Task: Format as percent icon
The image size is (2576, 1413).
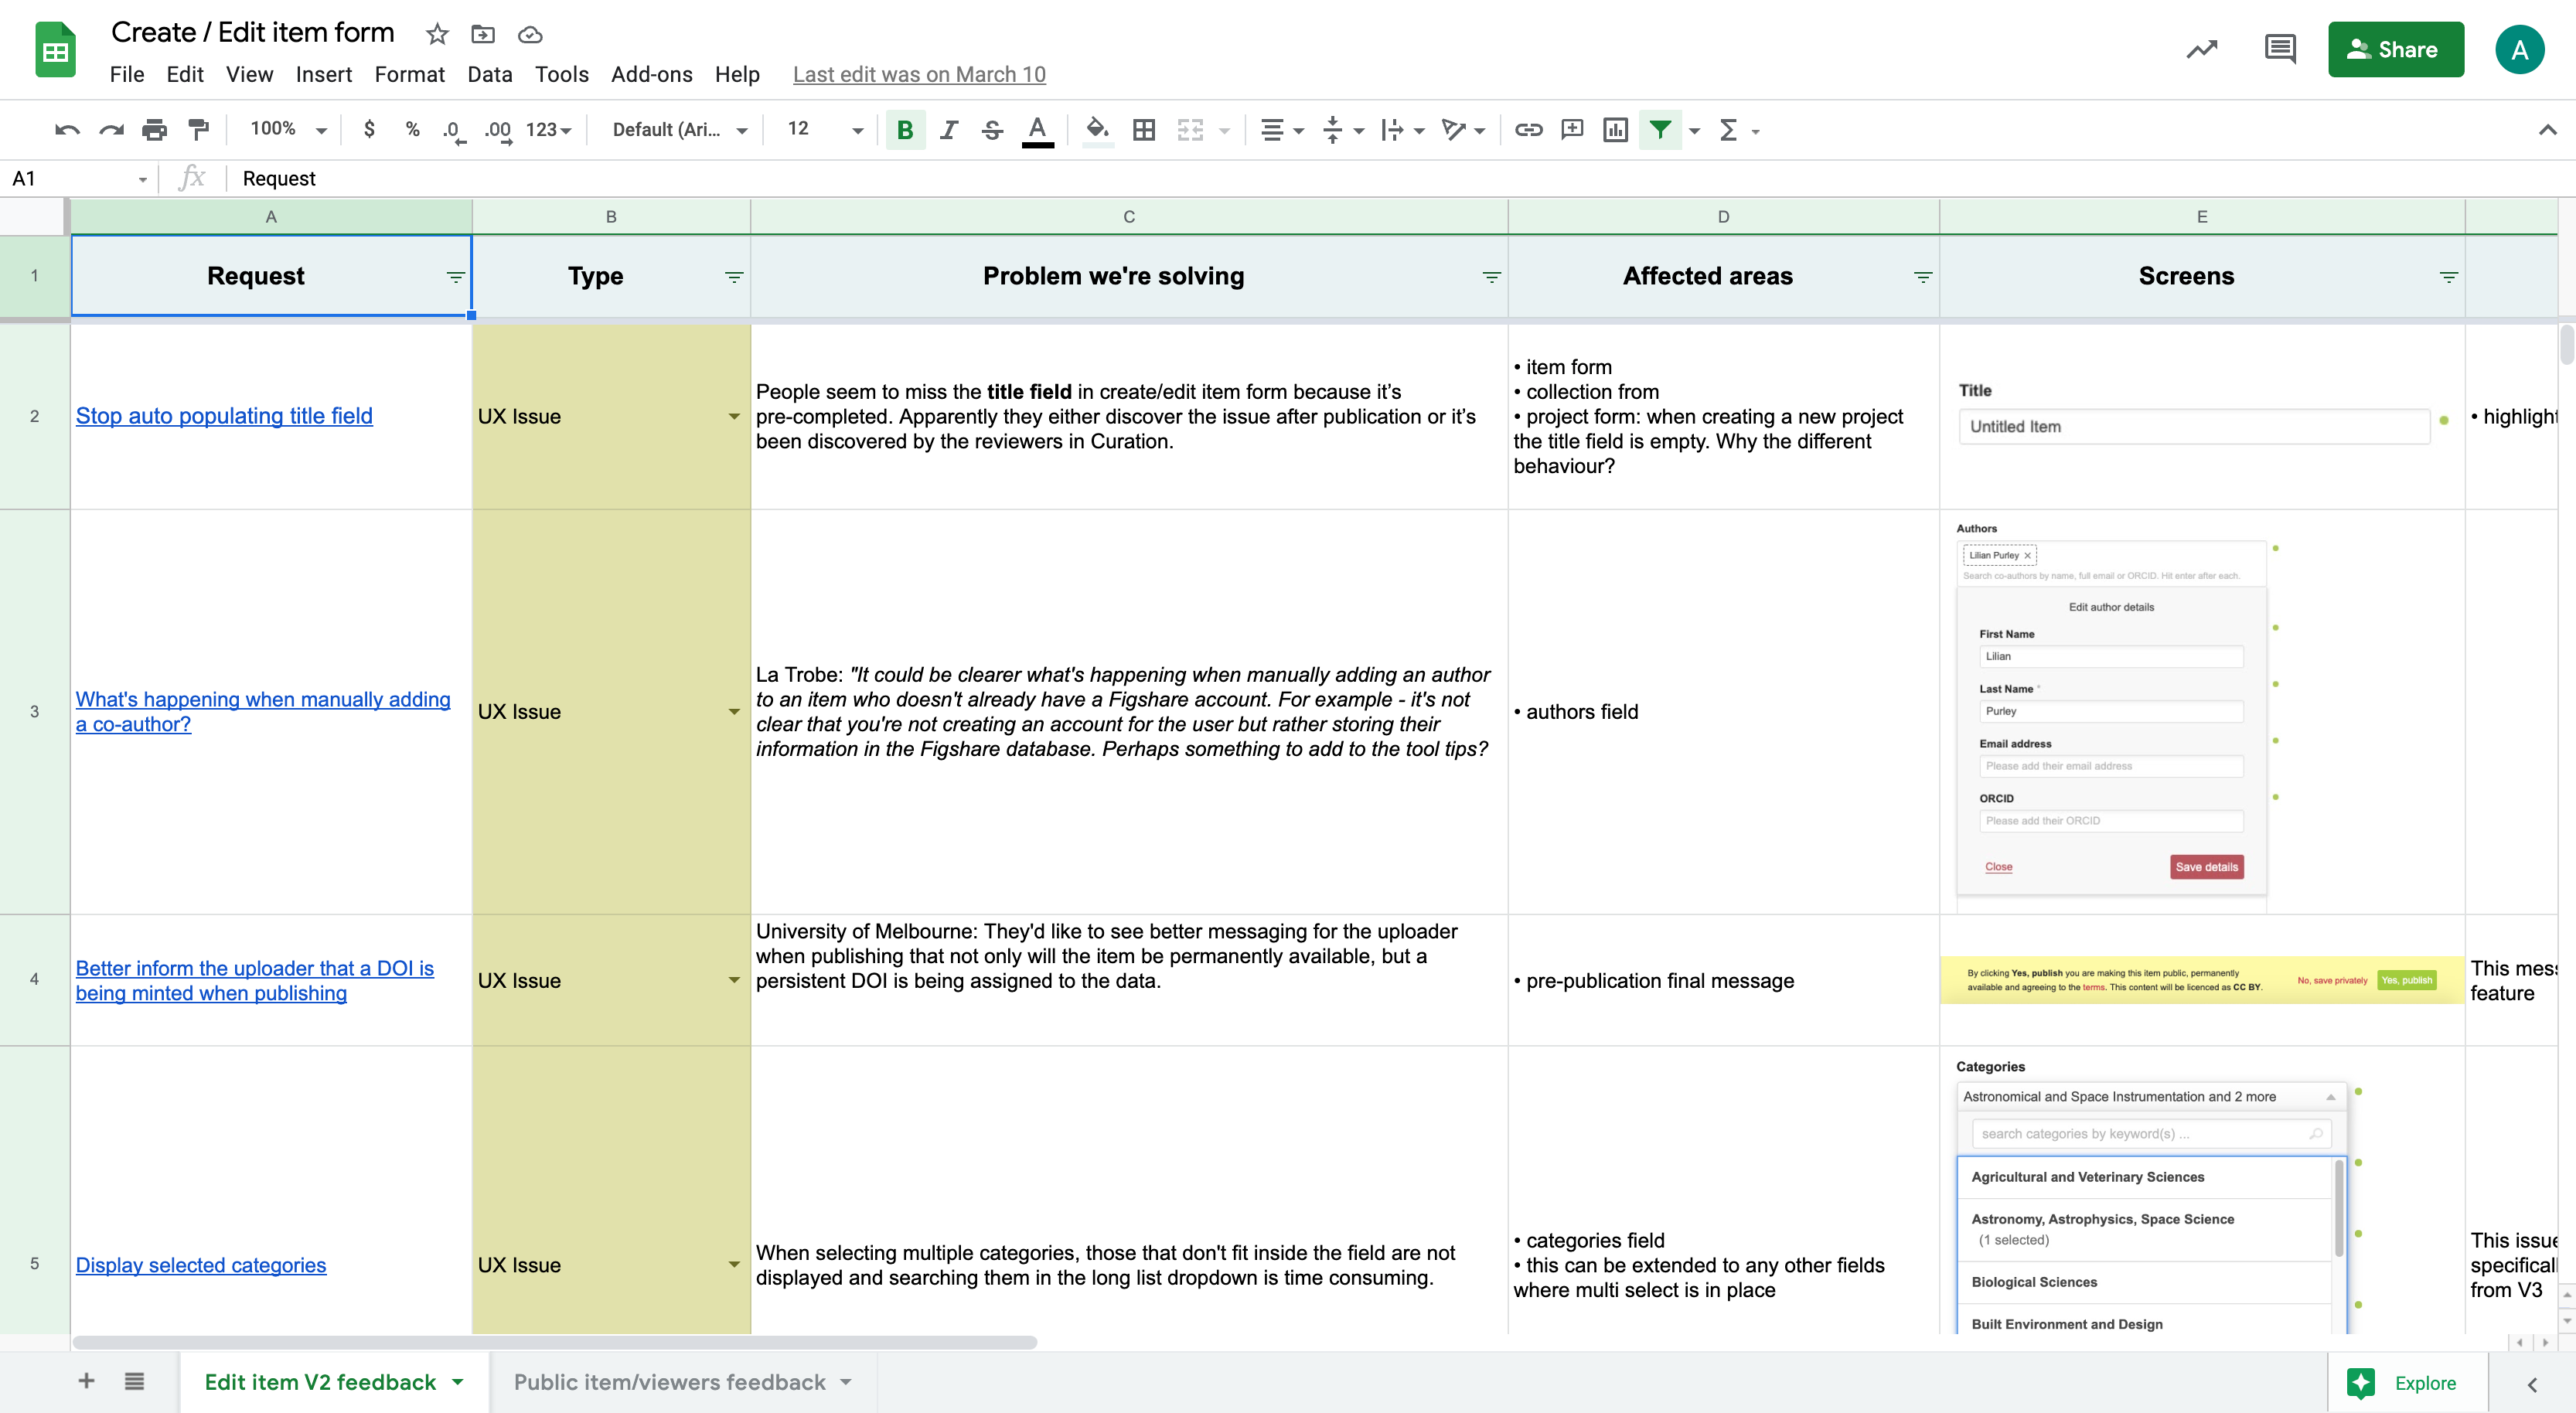Action: pyautogui.click(x=412, y=130)
